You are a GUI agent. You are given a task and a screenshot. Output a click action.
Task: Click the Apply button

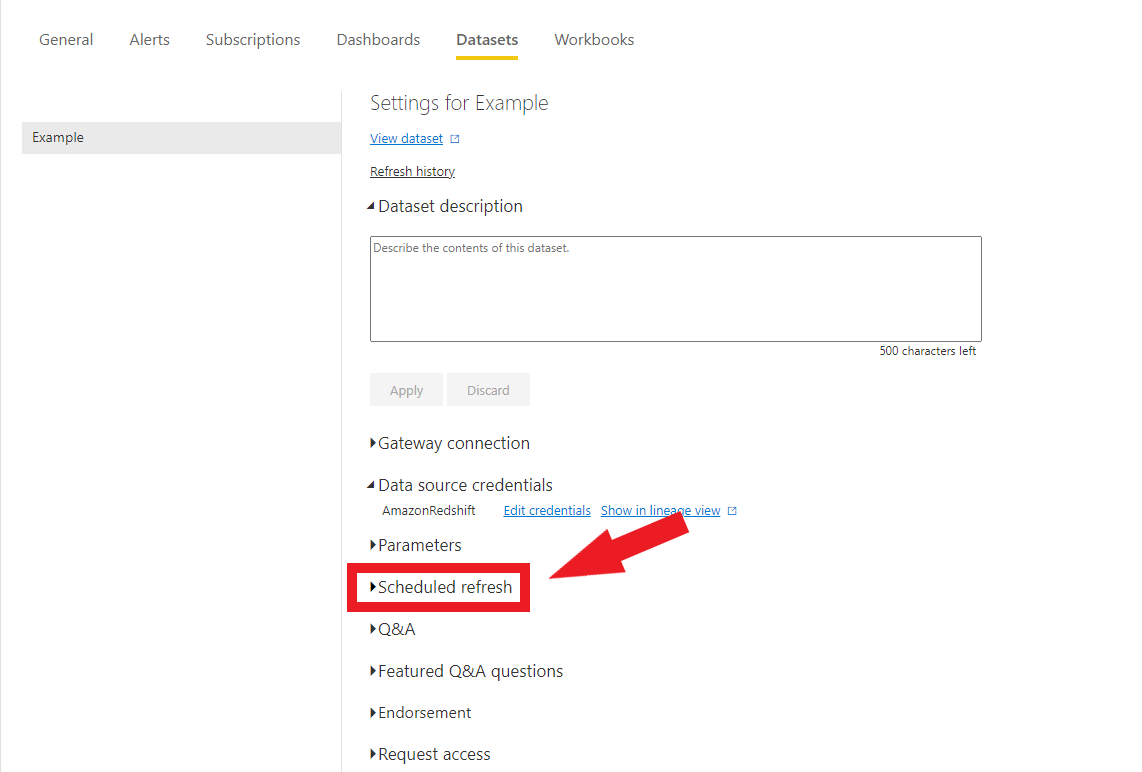406,389
